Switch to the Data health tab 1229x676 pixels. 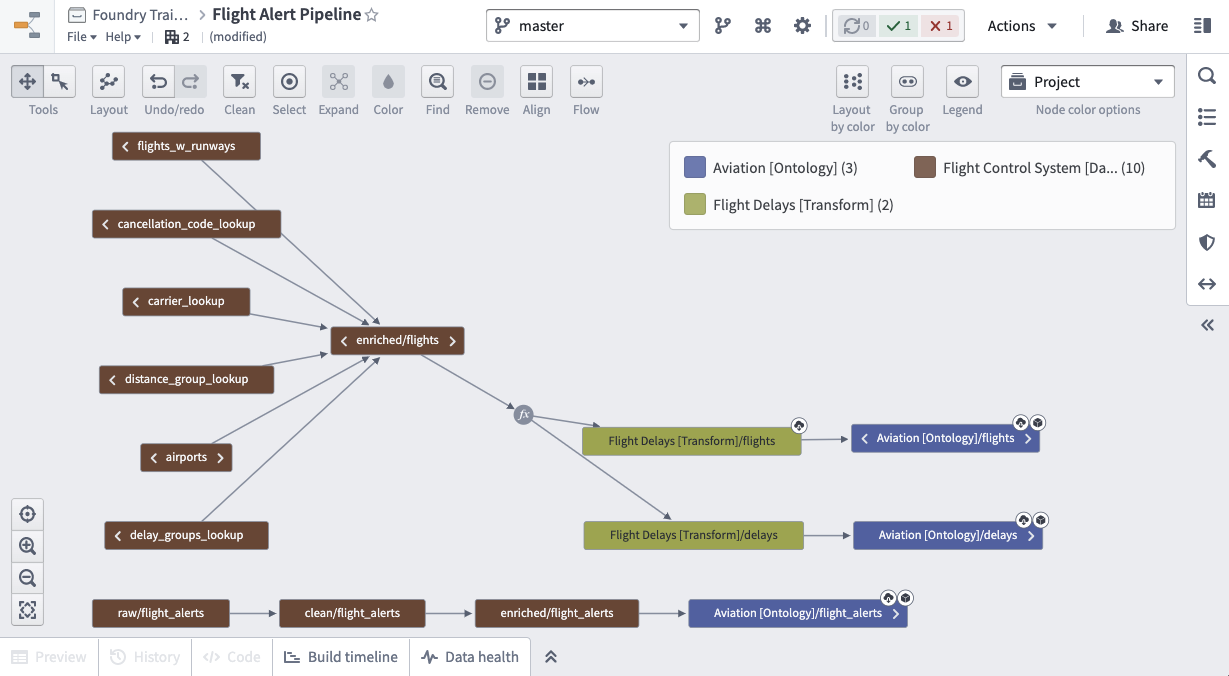(x=470, y=657)
